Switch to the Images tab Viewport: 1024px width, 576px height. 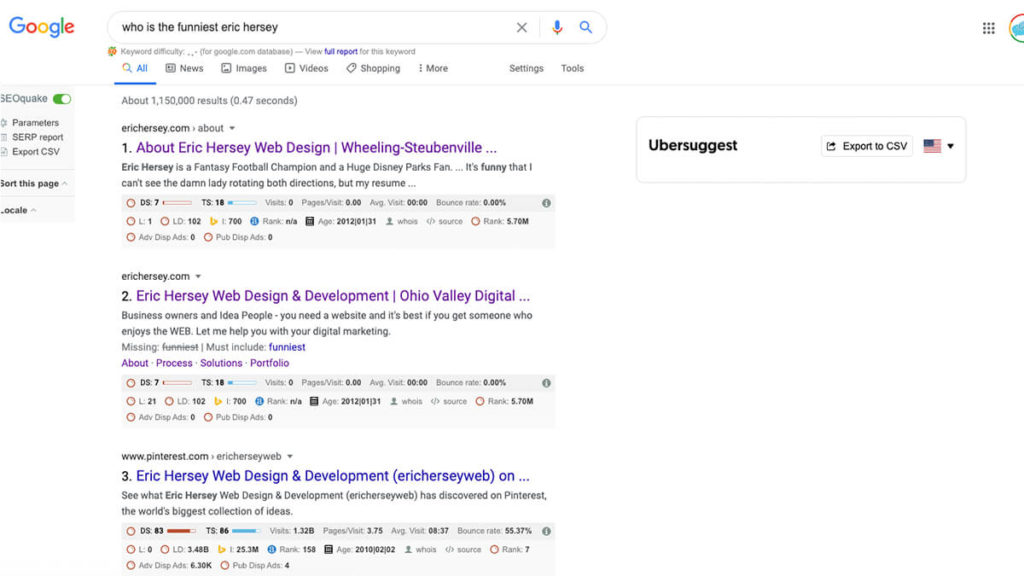[244, 68]
